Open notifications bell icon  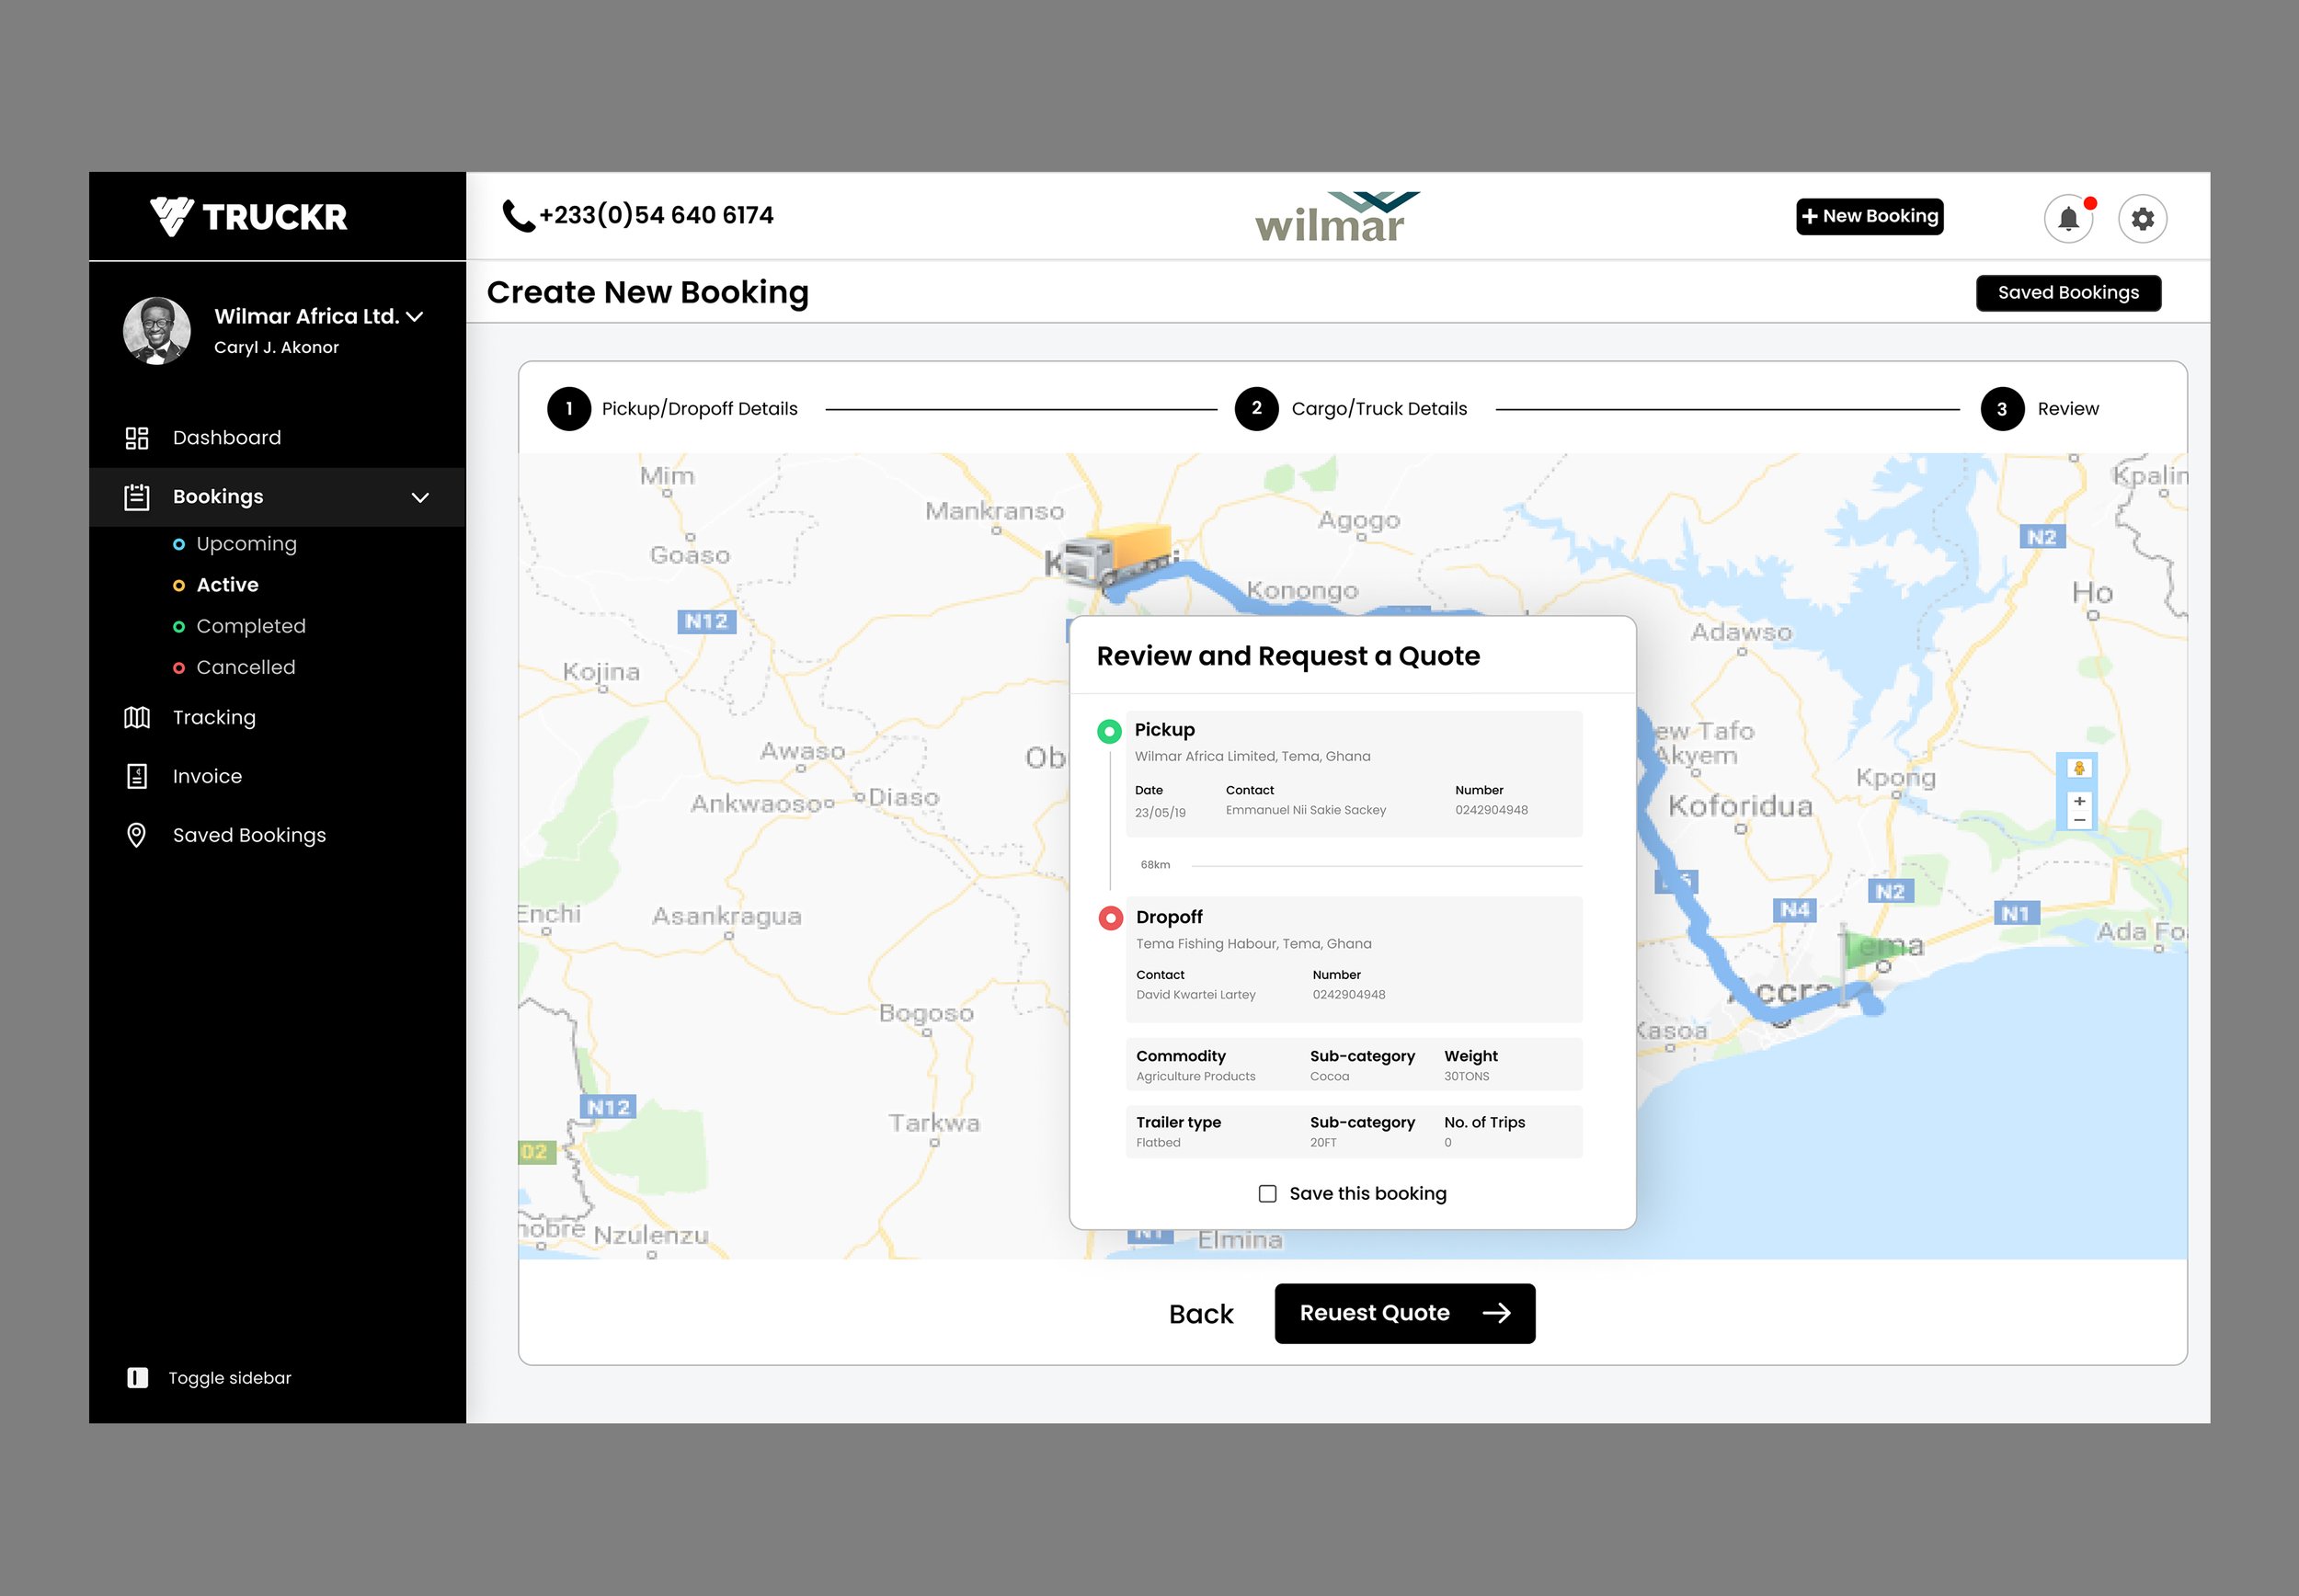(x=2068, y=219)
